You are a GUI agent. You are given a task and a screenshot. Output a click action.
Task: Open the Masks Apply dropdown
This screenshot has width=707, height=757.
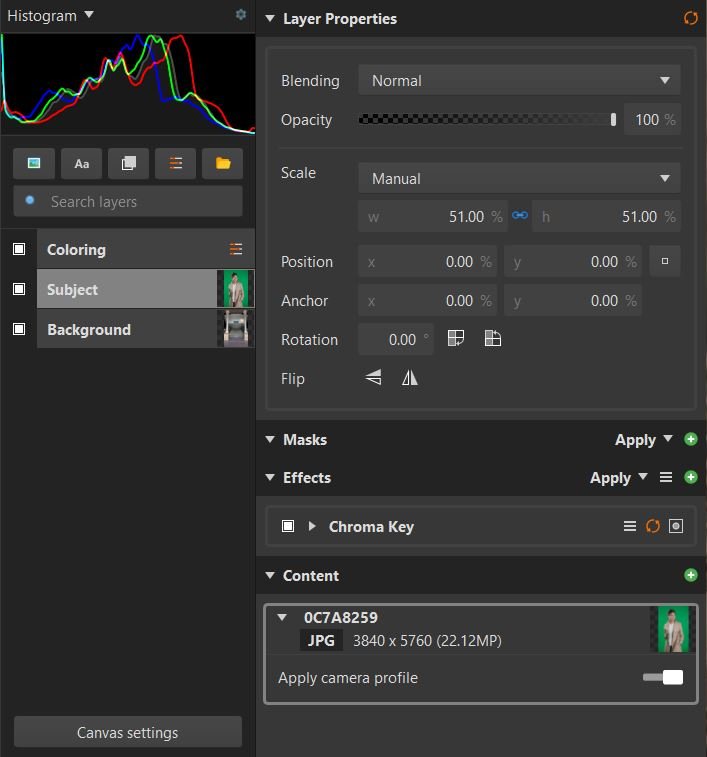[x=643, y=439]
